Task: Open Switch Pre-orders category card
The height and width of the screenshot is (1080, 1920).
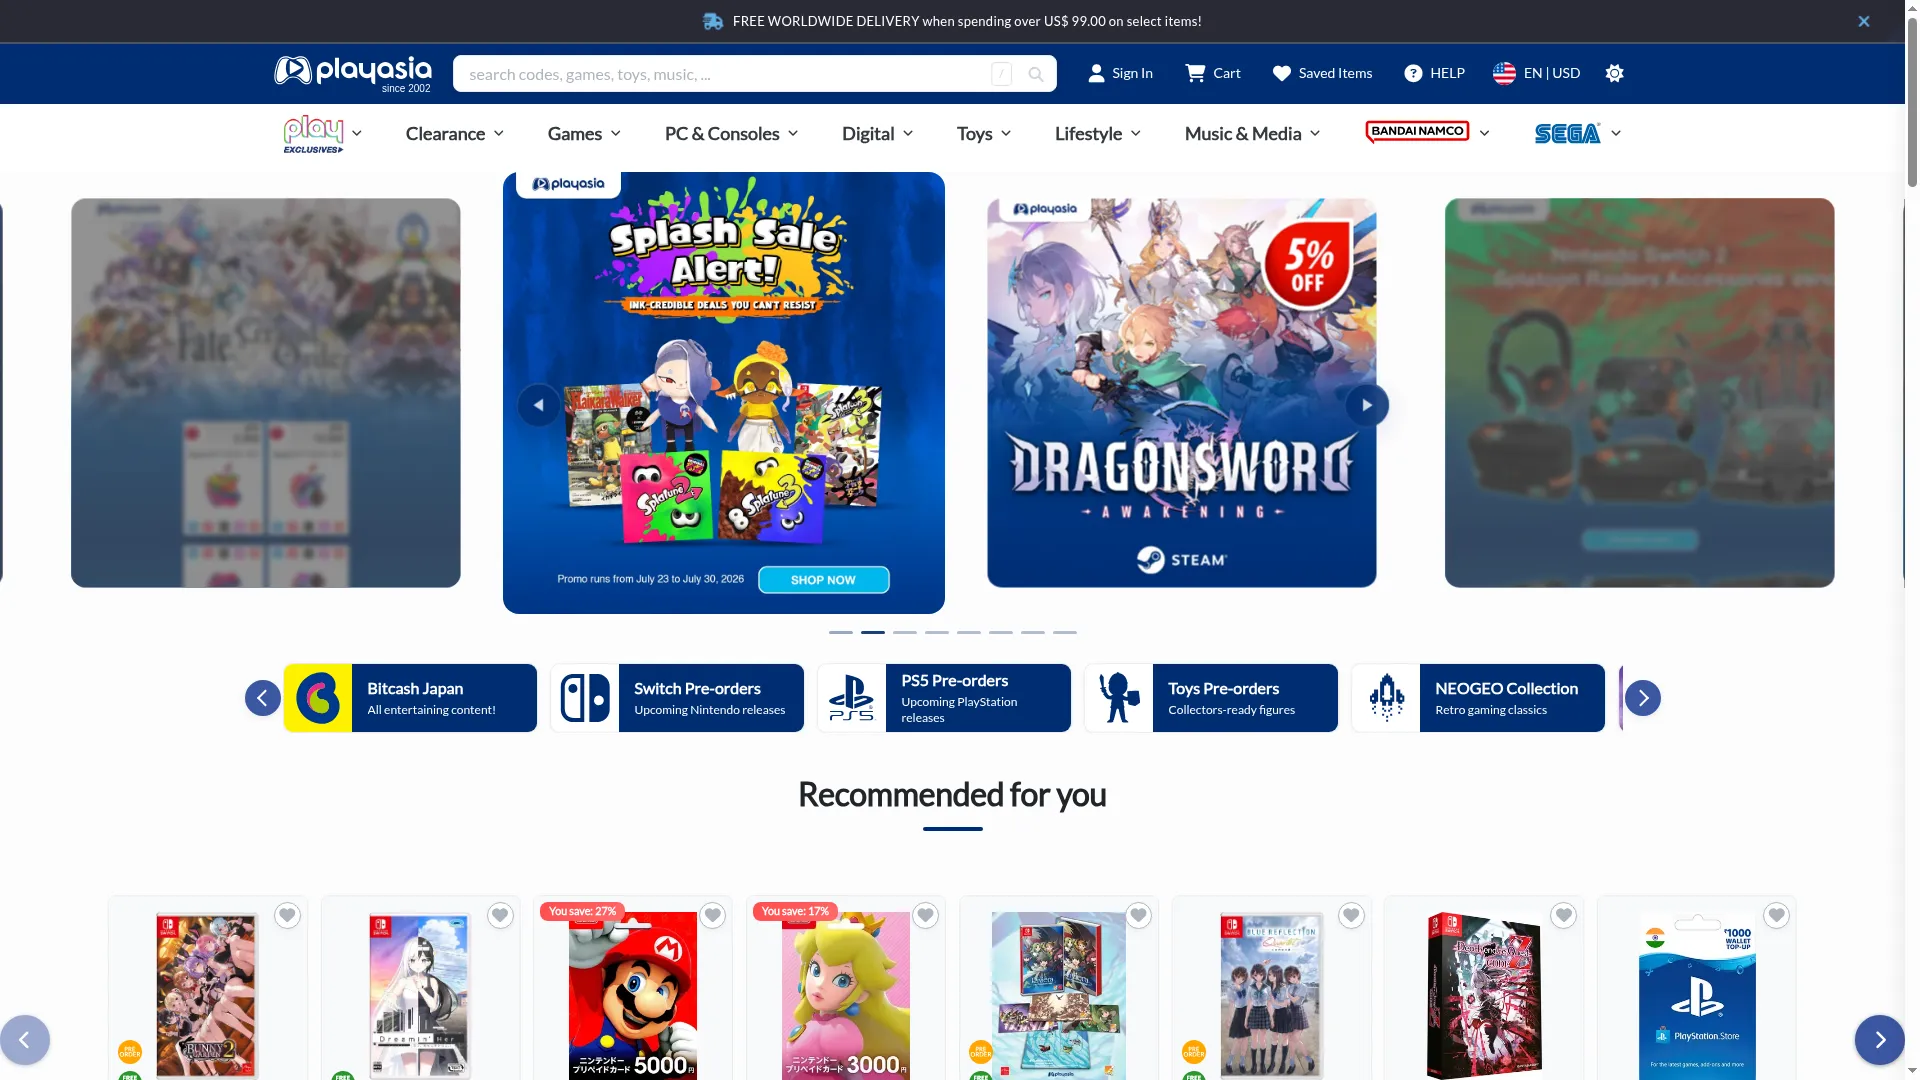Action: point(677,698)
